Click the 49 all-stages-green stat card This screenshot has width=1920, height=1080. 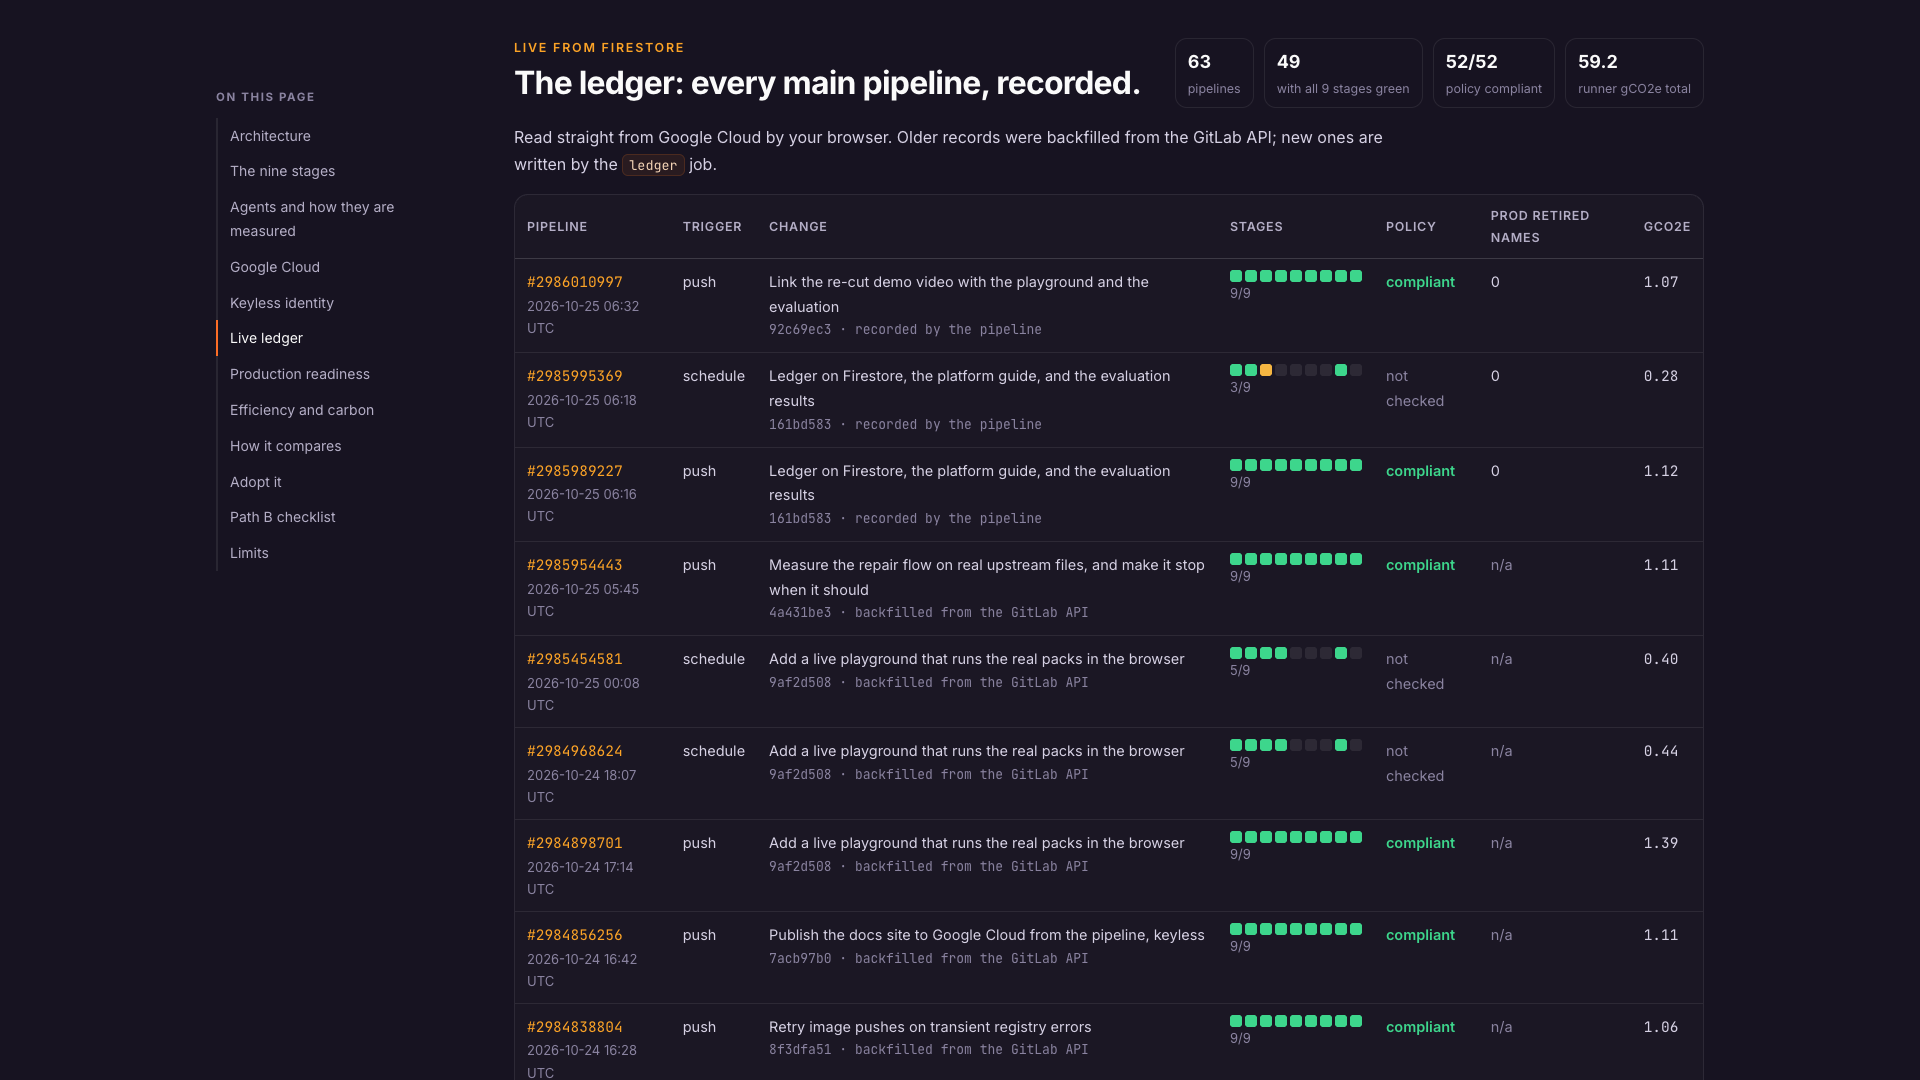click(1343, 73)
